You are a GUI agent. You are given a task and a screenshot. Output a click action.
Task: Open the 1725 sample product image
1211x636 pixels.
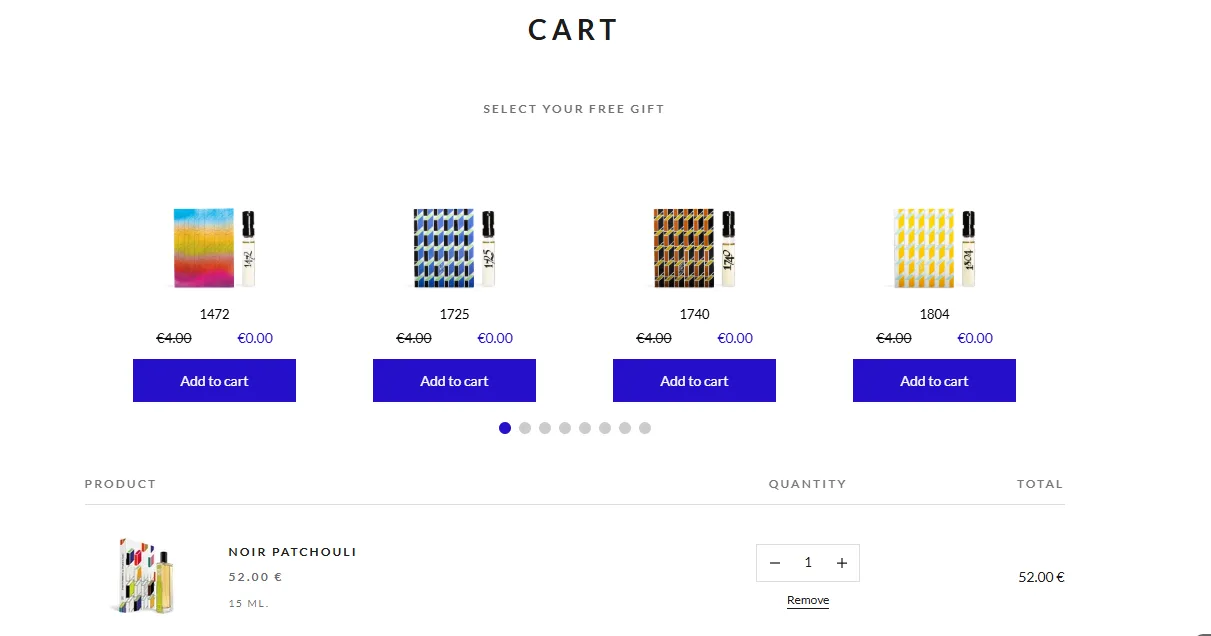[454, 248]
